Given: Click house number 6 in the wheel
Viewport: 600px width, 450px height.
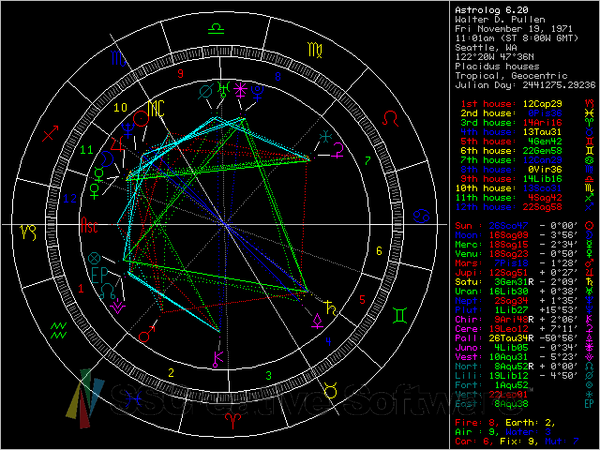Looking at the screenshot, I should coord(379,251).
